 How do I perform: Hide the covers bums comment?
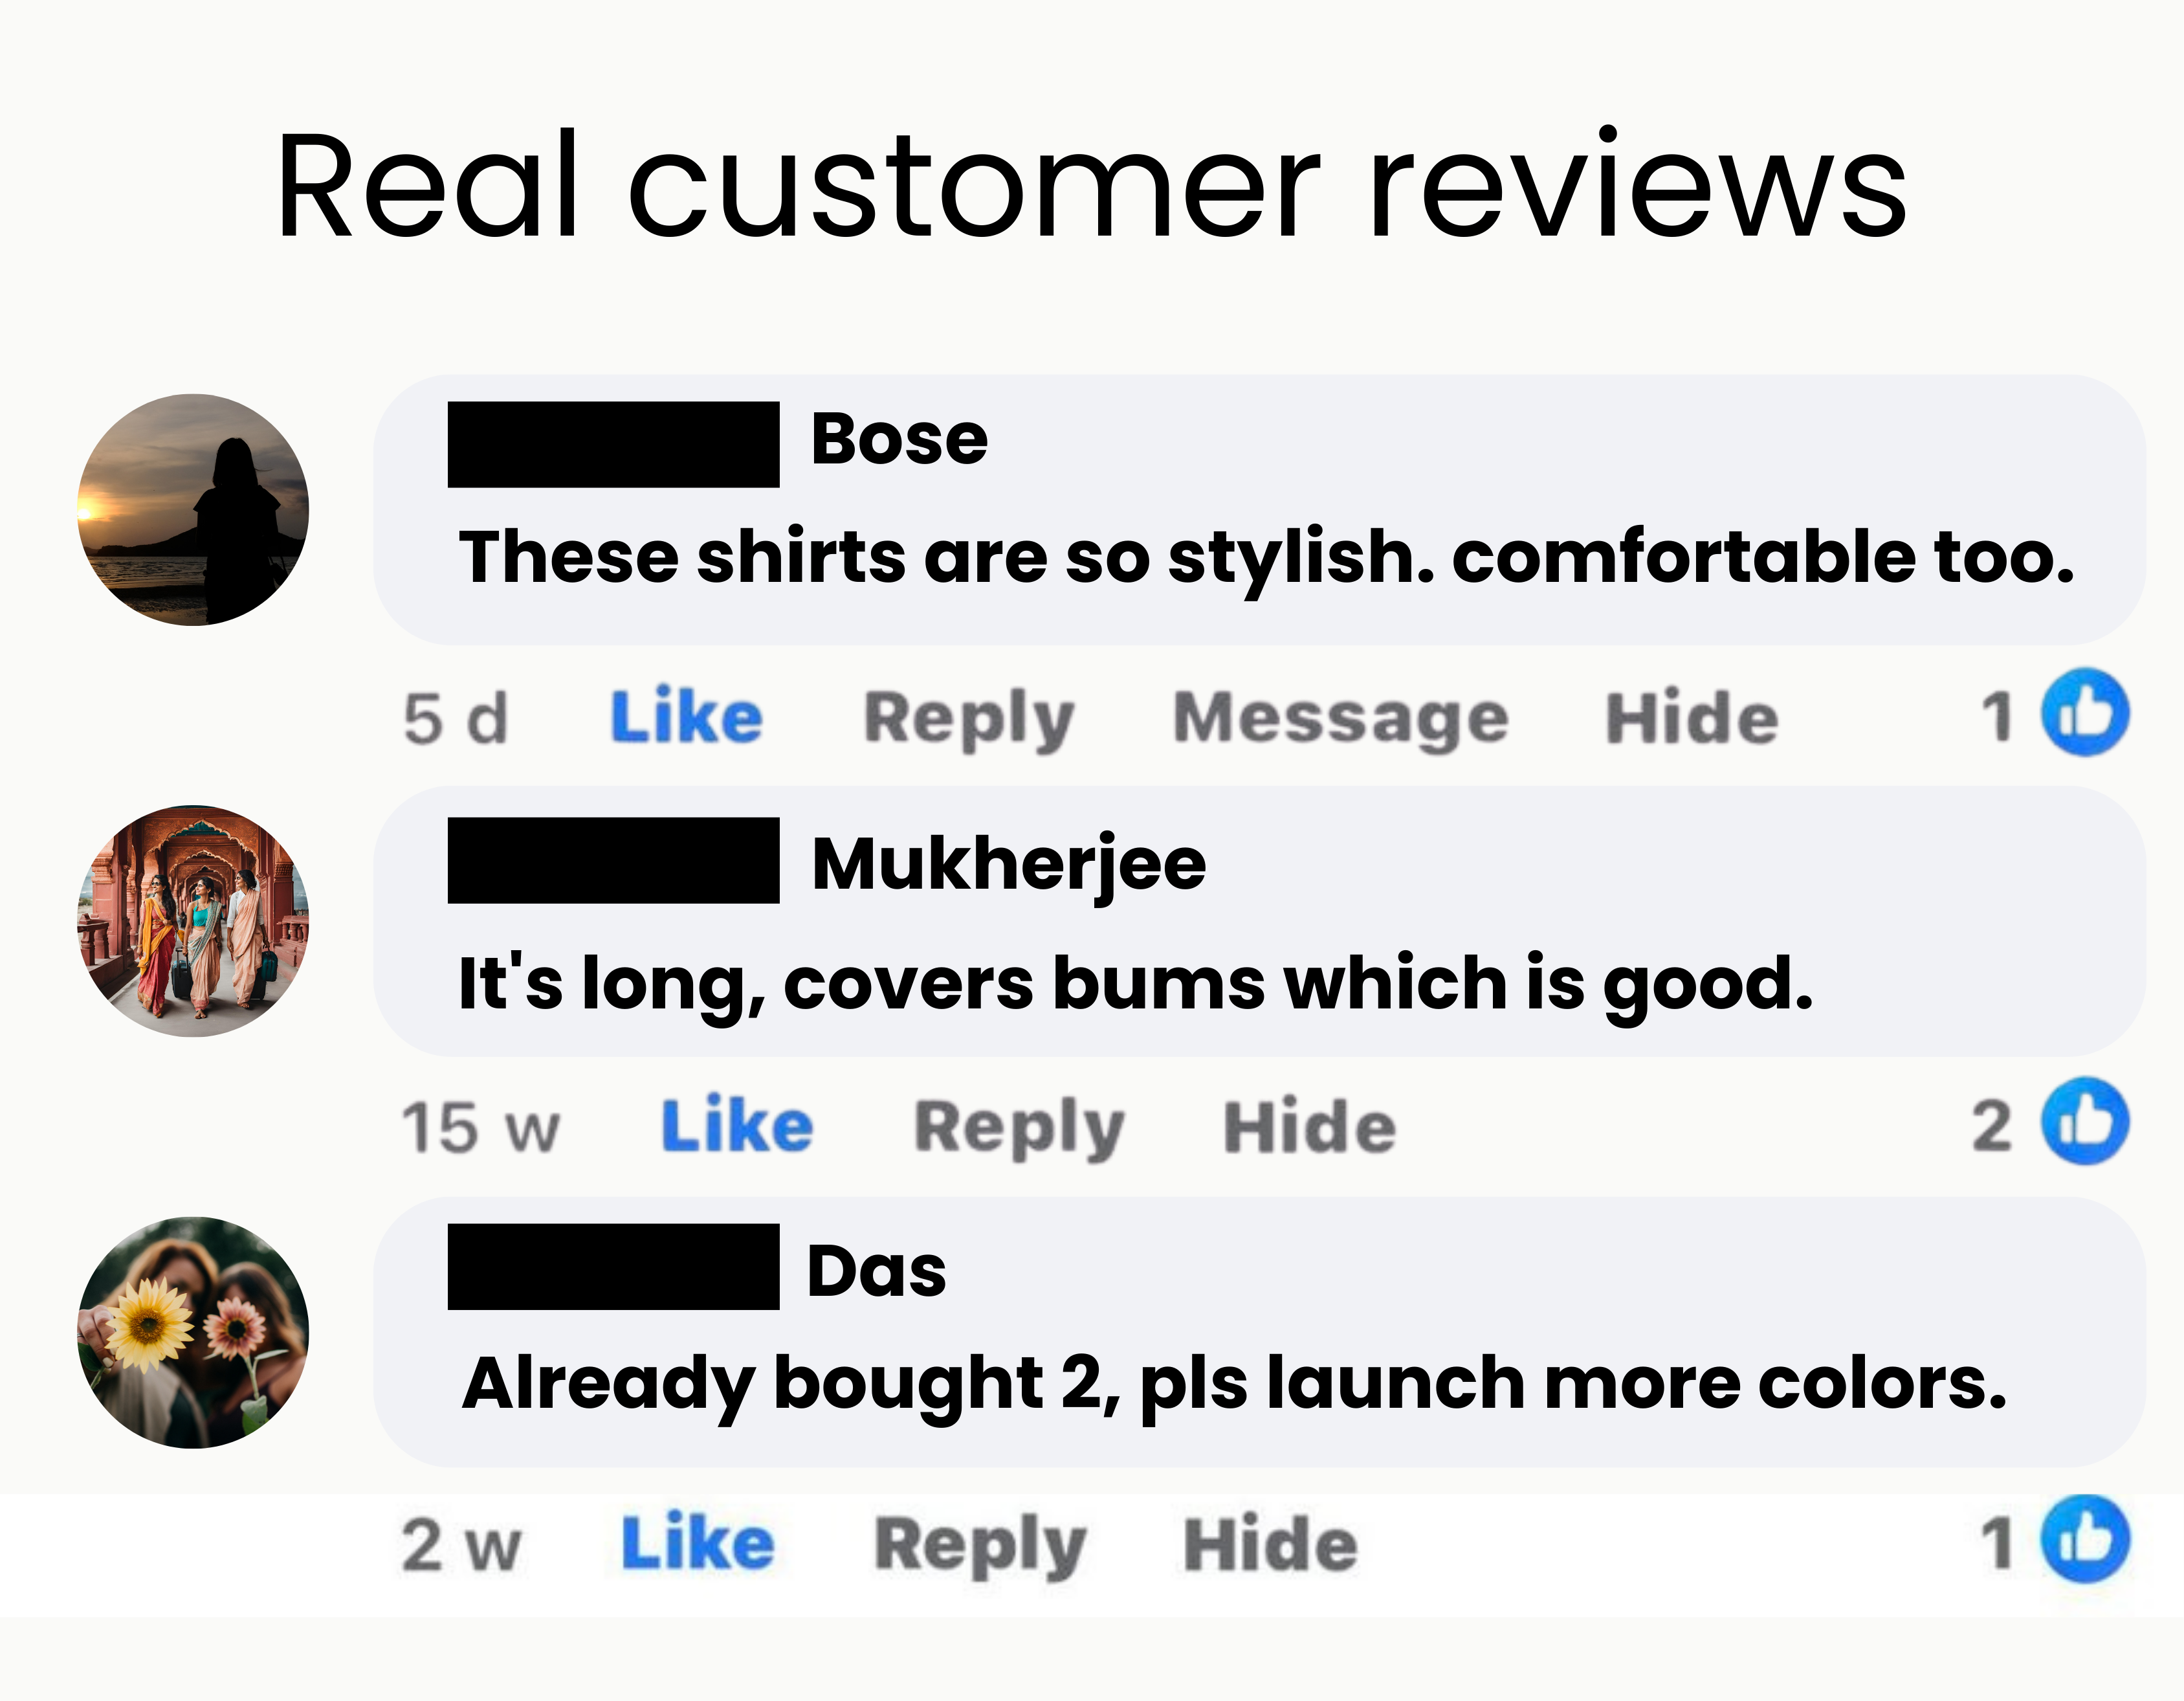click(1310, 1127)
